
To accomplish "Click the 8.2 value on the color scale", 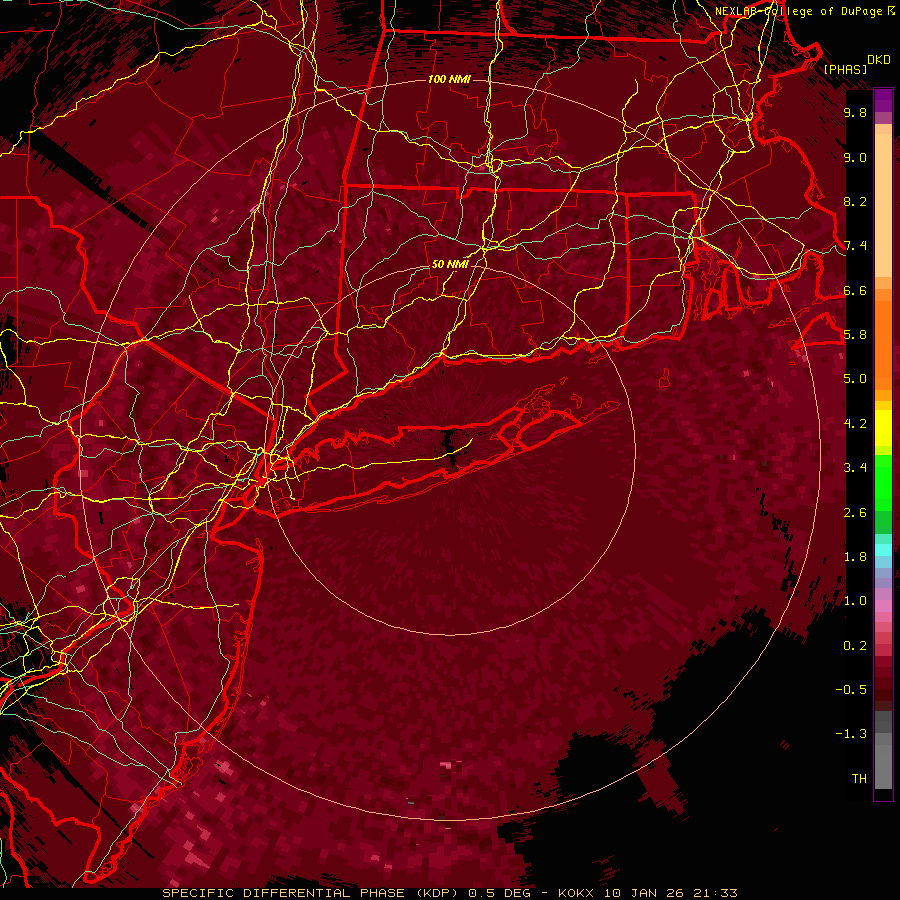I will coord(855,201).
